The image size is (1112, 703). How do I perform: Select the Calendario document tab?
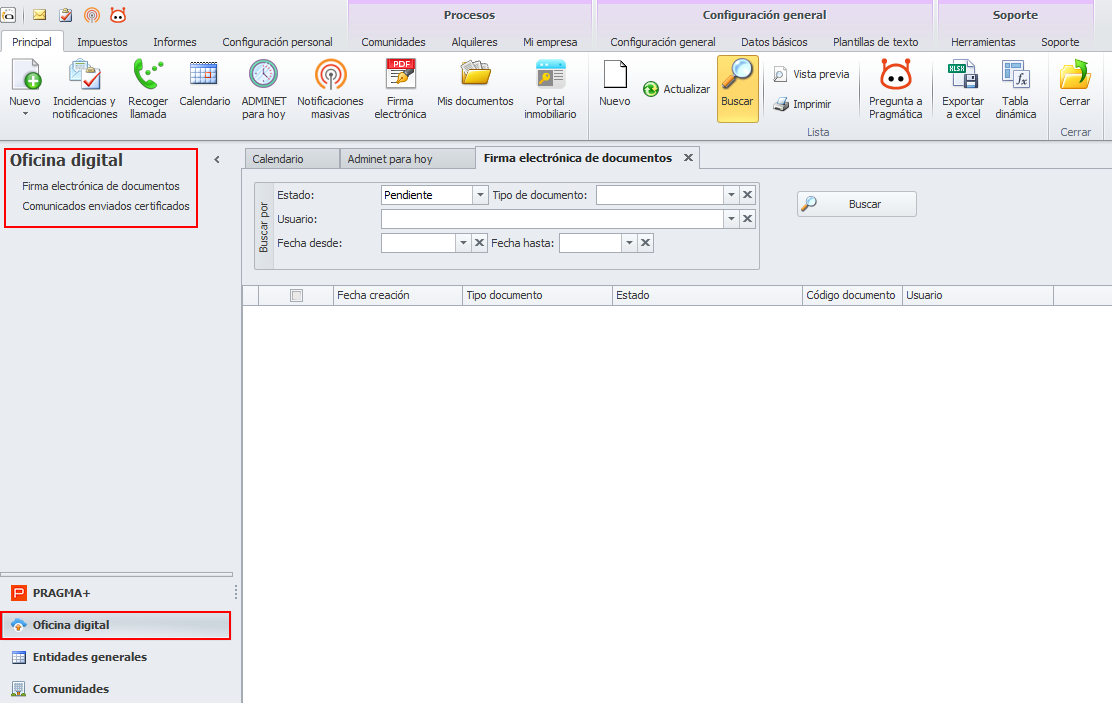[x=291, y=159]
